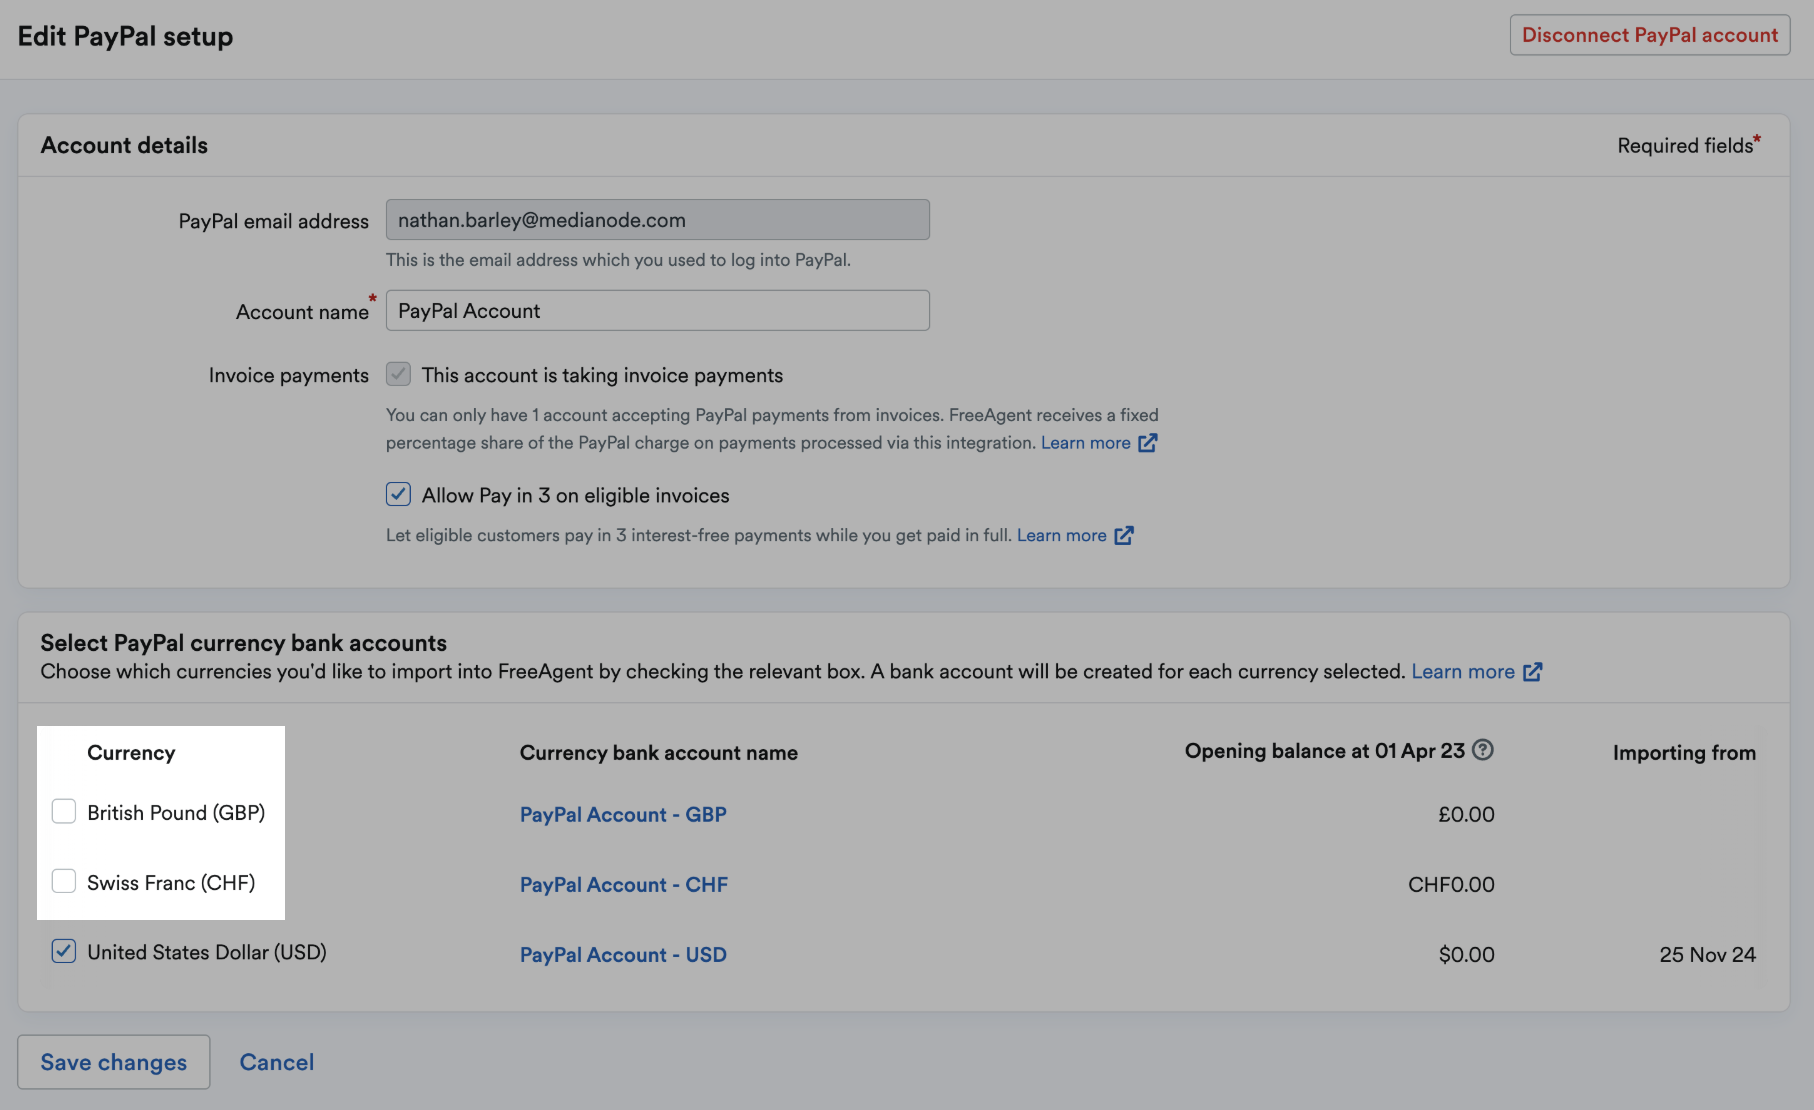Click opening balance help question mark icon

click(1483, 750)
